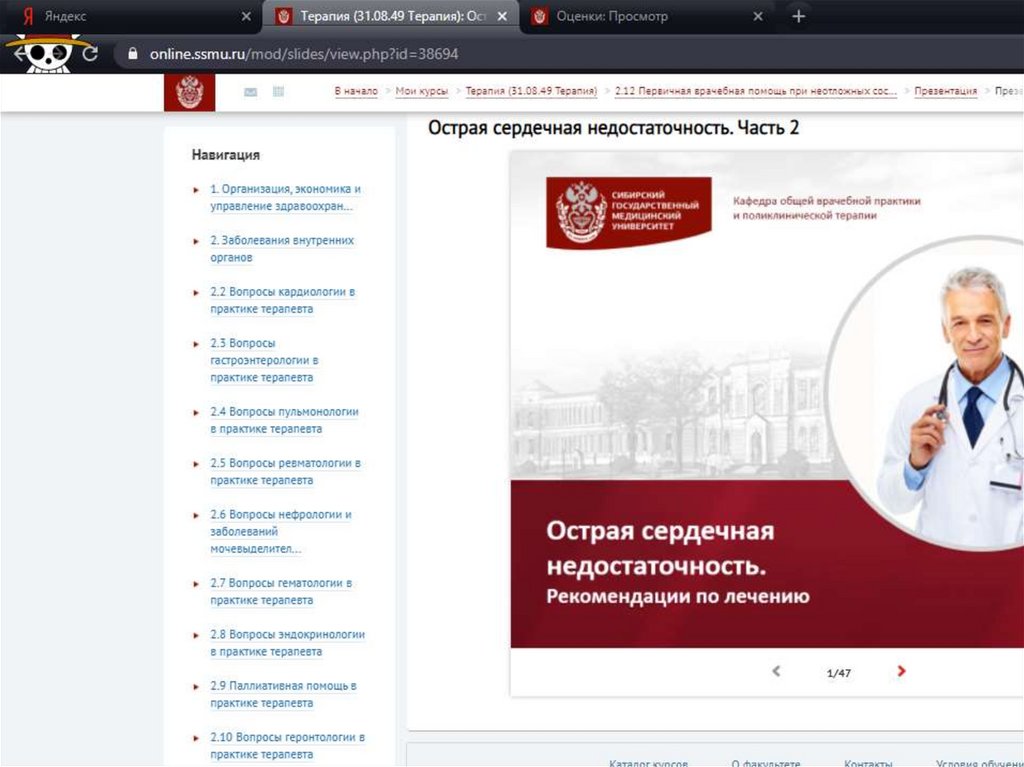This screenshot has height=767, width=1024.
Task: Open section 1. Организация, экономика и управление
Action: coord(285,197)
